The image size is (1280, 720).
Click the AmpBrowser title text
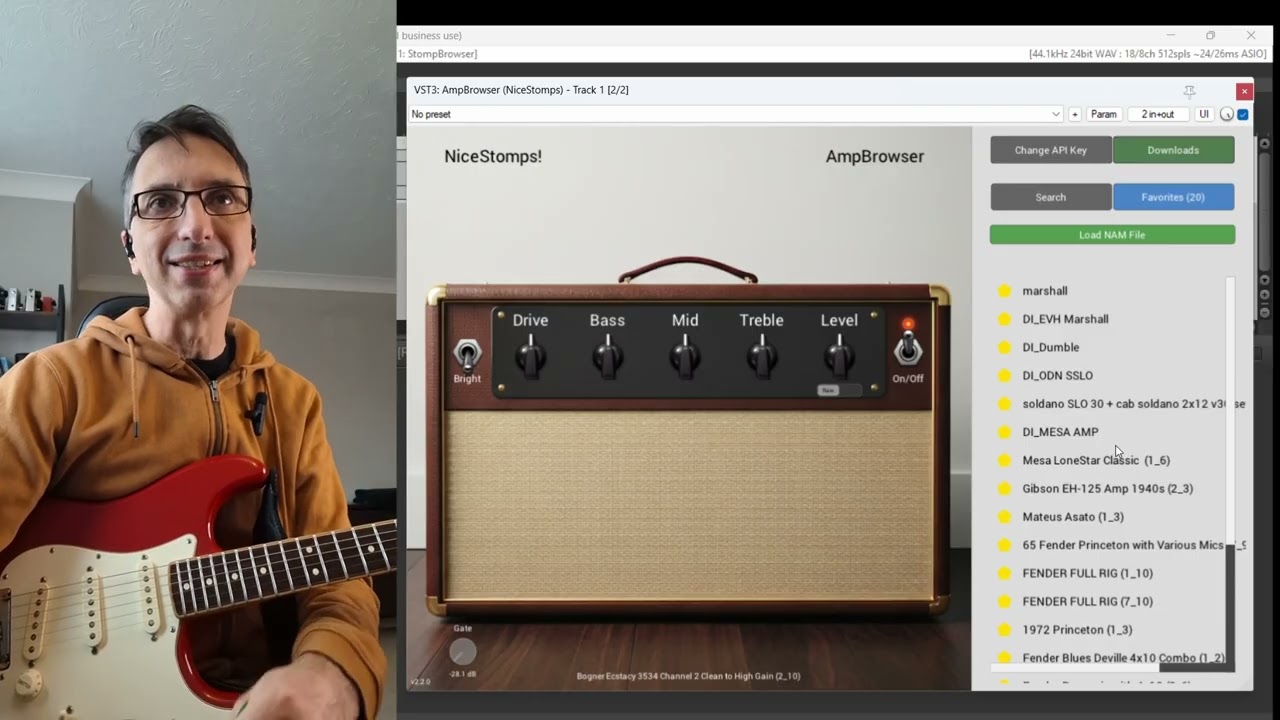(875, 156)
